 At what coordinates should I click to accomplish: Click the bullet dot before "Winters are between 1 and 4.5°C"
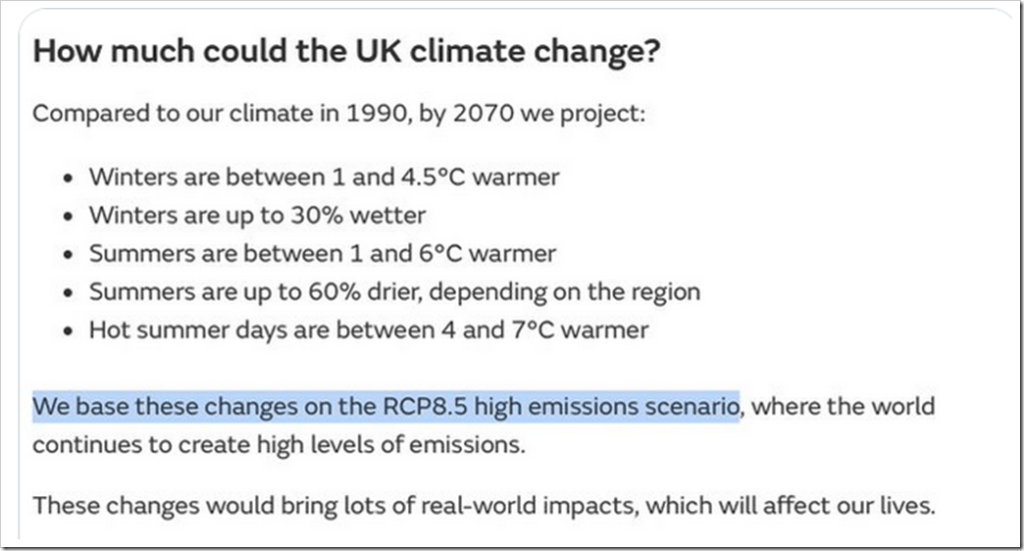[68, 178]
